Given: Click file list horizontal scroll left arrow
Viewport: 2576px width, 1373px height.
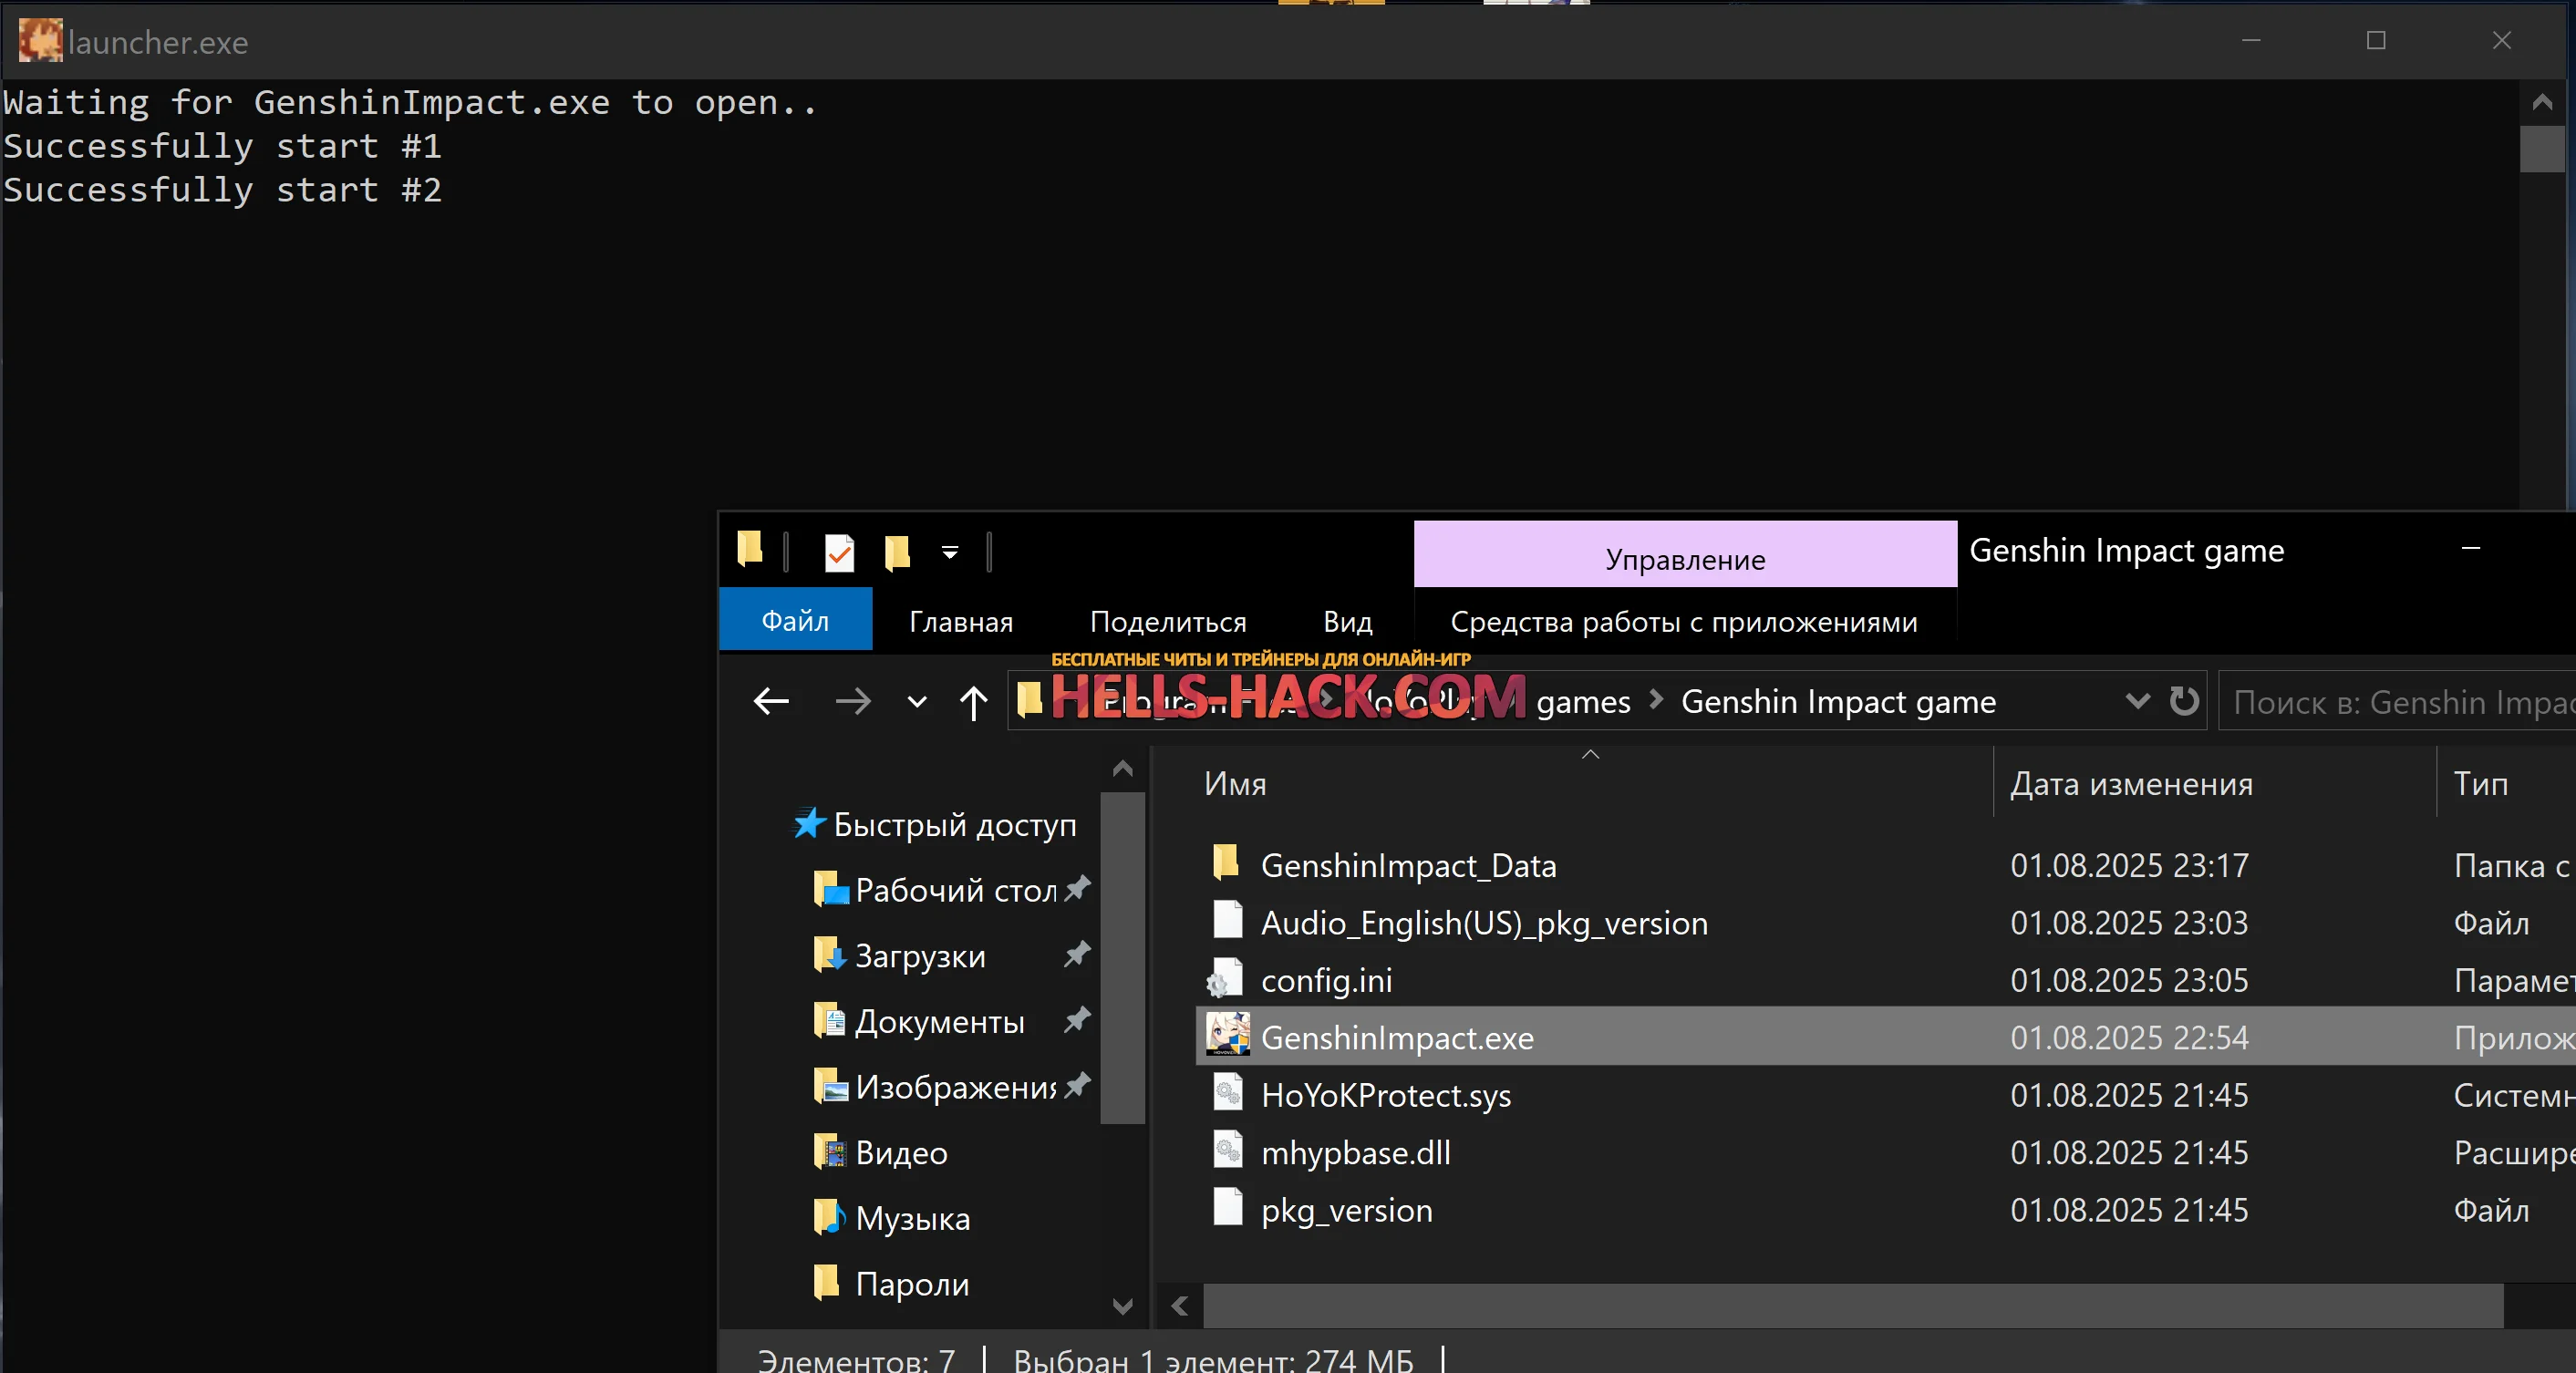Looking at the screenshot, I should pos(1180,1306).
